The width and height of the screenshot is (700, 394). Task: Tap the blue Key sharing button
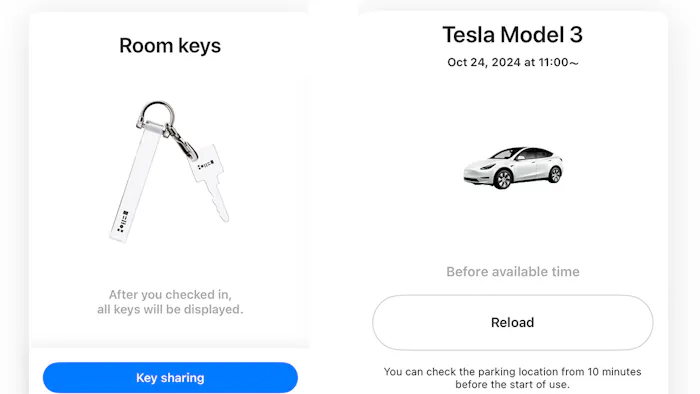[x=170, y=377]
